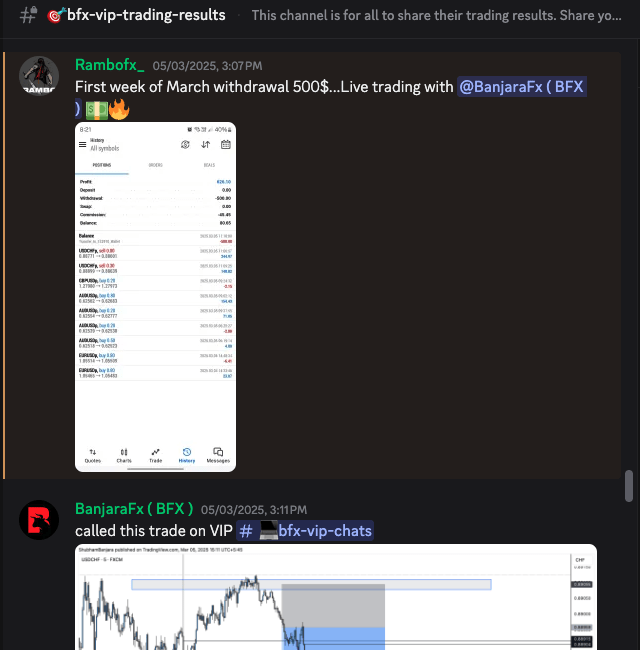Open Rambofx_ profile avatar
The height and width of the screenshot is (650, 640).
pos(39,76)
